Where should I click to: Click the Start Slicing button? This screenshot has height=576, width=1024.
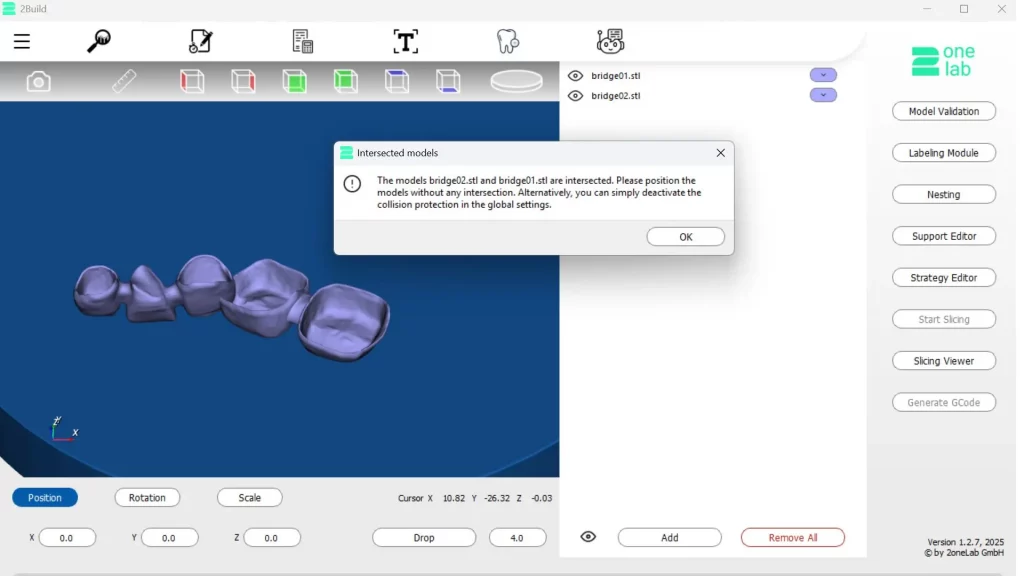944,319
